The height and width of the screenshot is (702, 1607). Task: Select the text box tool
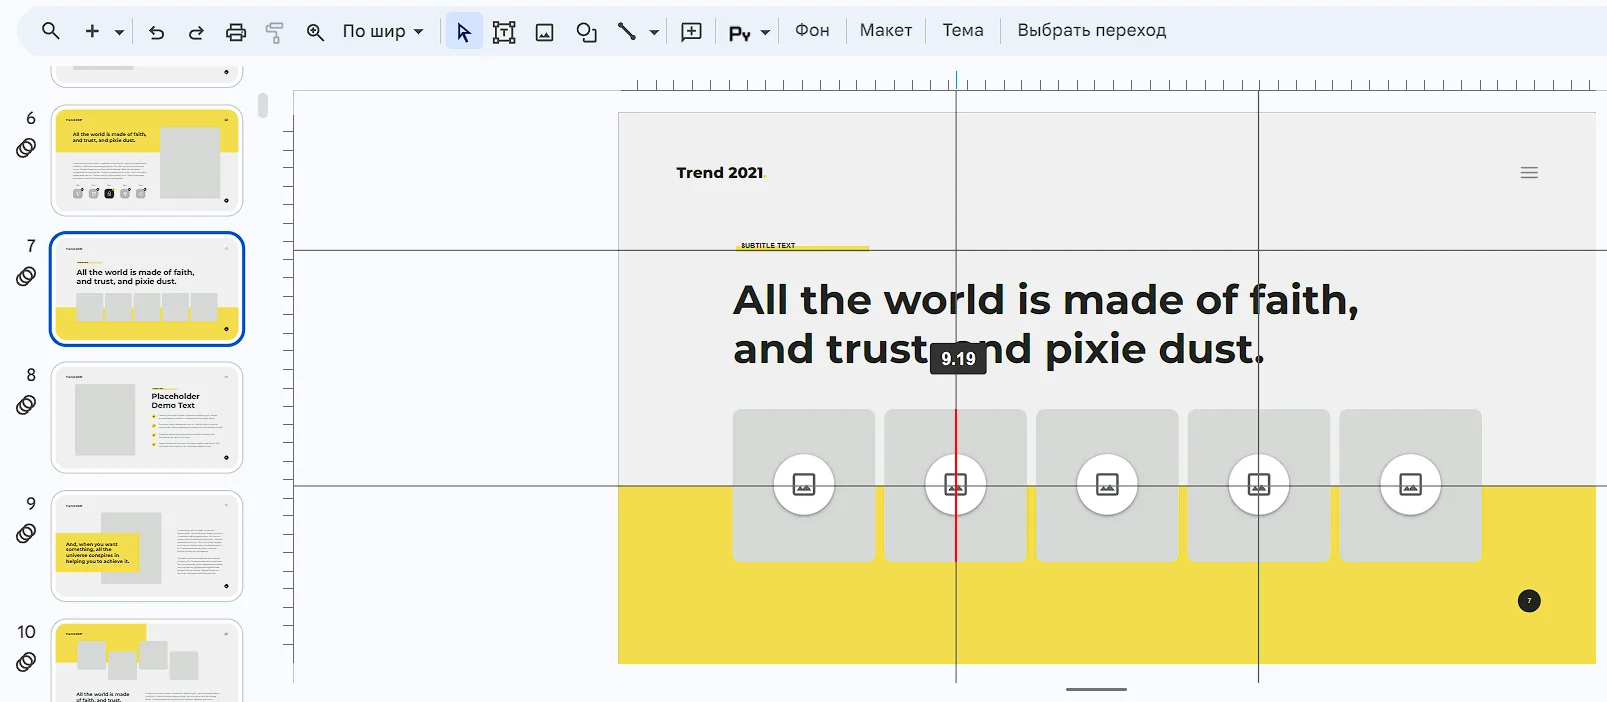(x=504, y=32)
